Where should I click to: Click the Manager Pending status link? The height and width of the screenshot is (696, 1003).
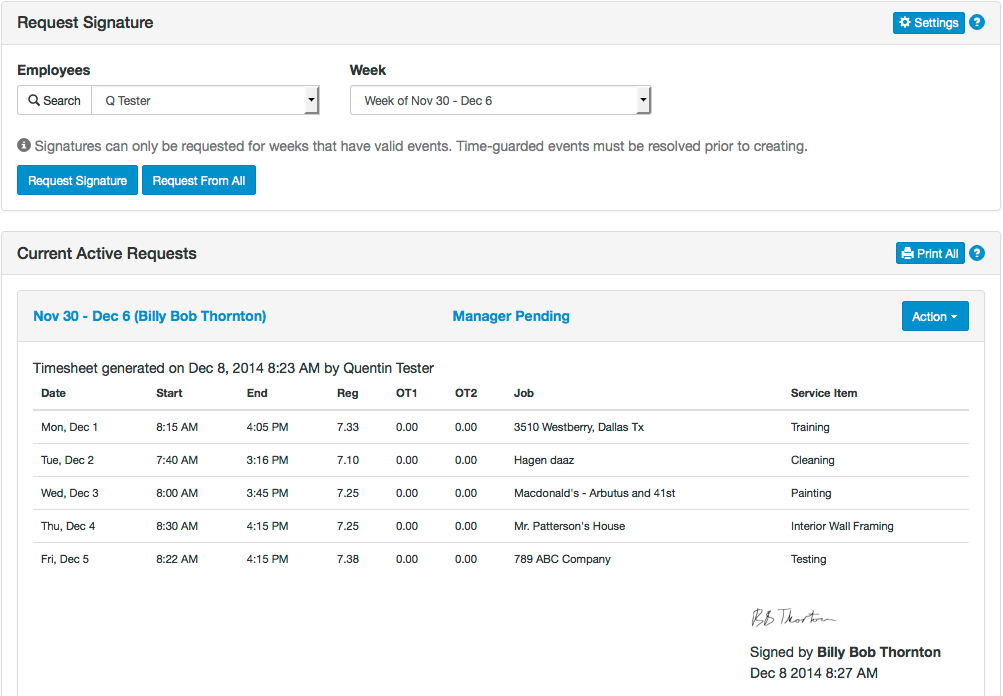pyautogui.click(x=511, y=315)
